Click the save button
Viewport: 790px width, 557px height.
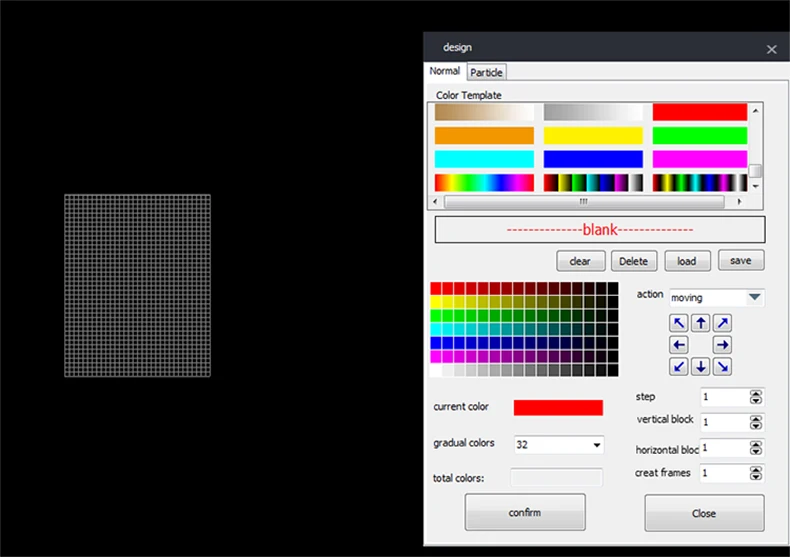tap(741, 260)
